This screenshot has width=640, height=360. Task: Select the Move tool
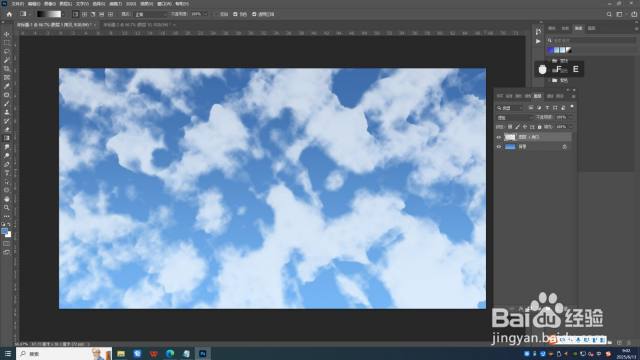(x=7, y=34)
